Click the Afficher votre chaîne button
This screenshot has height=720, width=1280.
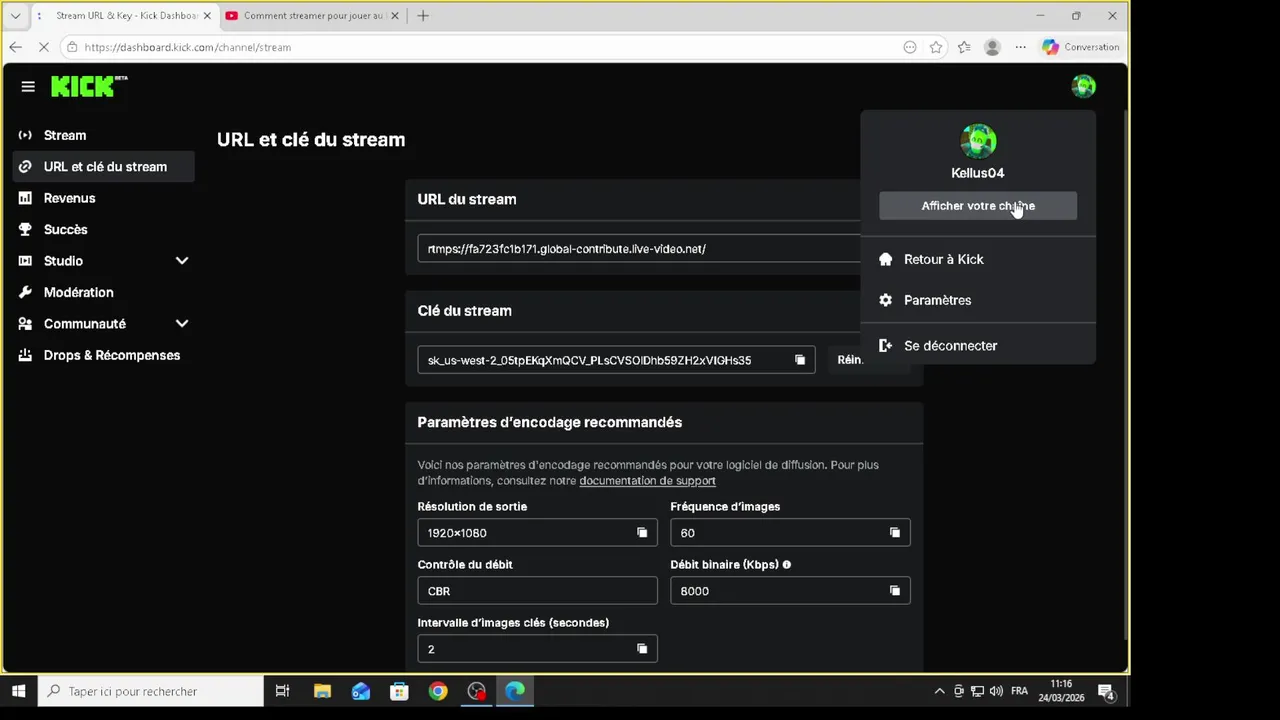978,206
